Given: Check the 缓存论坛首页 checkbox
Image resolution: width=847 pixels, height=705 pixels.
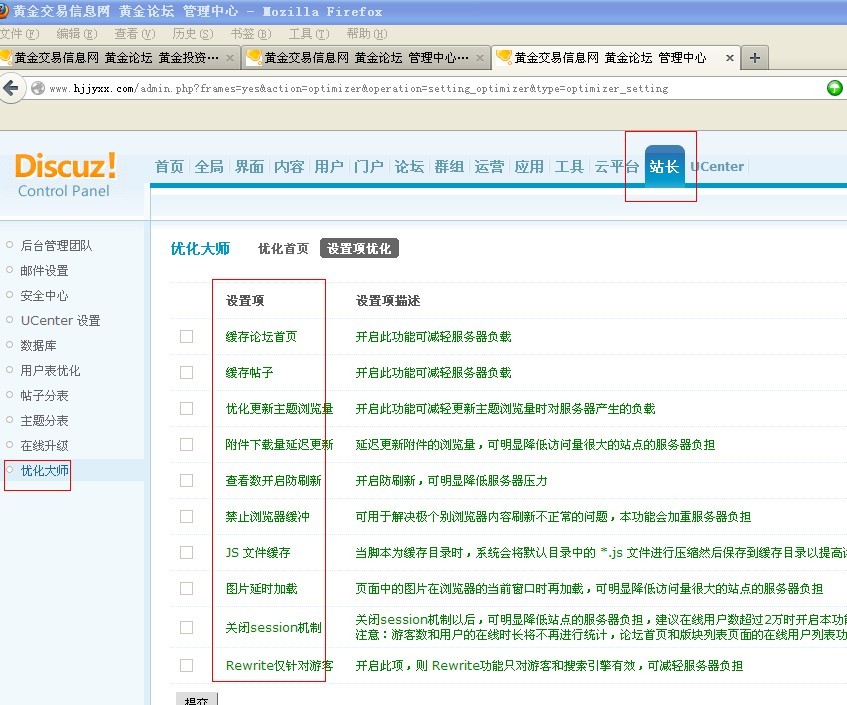Looking at the screenshot, I should [186, 337].
